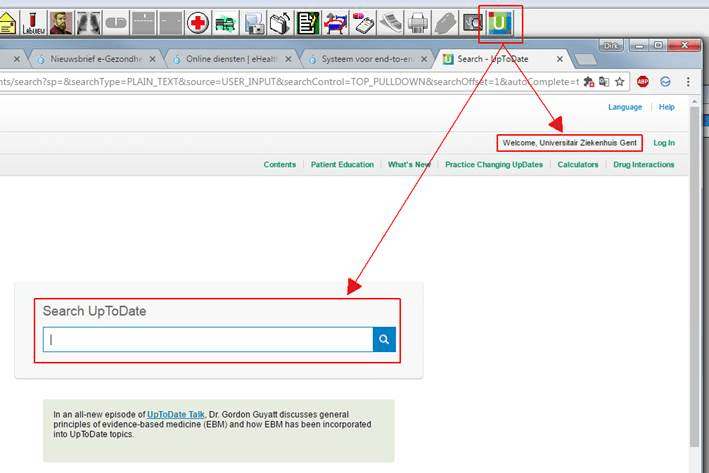The image size is (709, 473).
Task: Click the first grayed-out blank toolbar button
Action: 143,23
